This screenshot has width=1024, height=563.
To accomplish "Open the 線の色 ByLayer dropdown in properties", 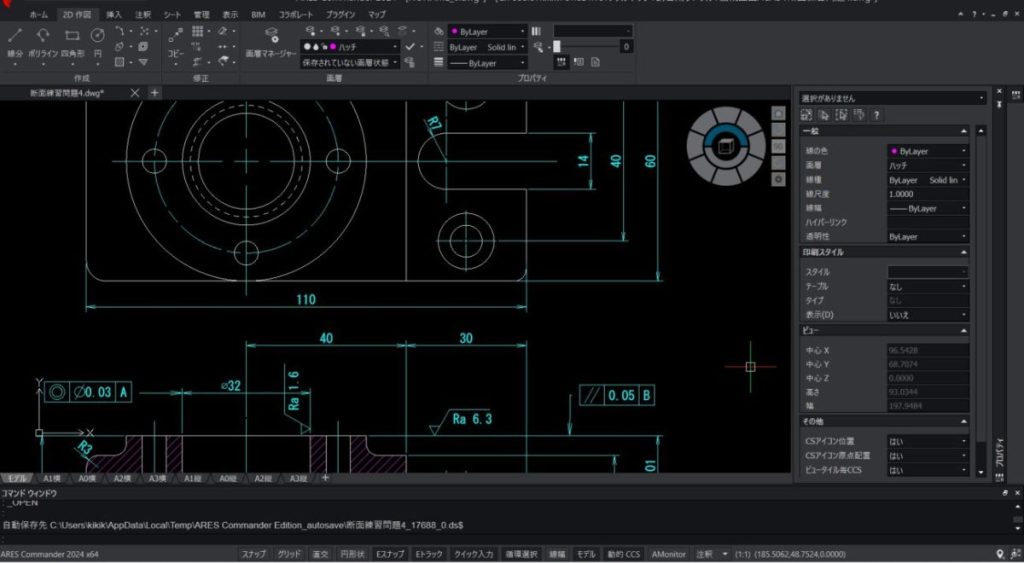I will point(927,151).
